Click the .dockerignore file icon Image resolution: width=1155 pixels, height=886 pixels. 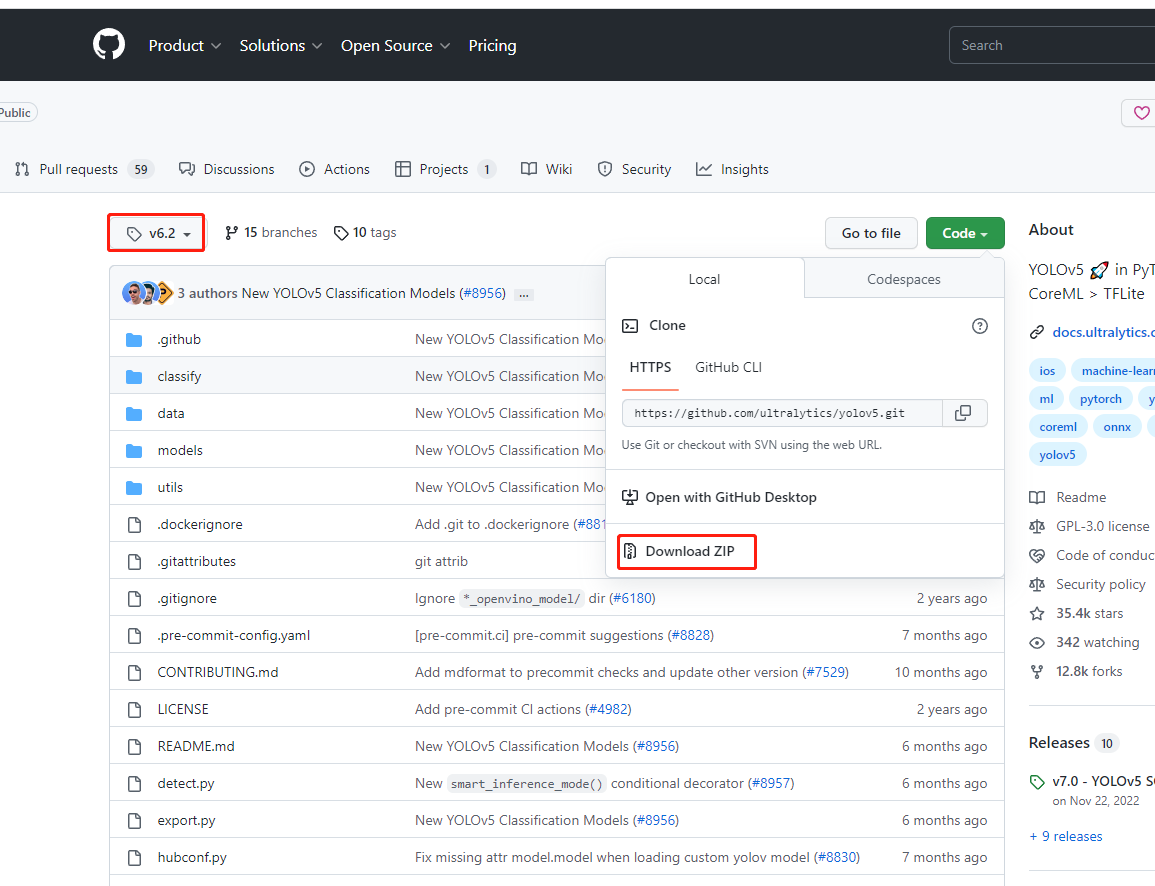pos(134,524)
